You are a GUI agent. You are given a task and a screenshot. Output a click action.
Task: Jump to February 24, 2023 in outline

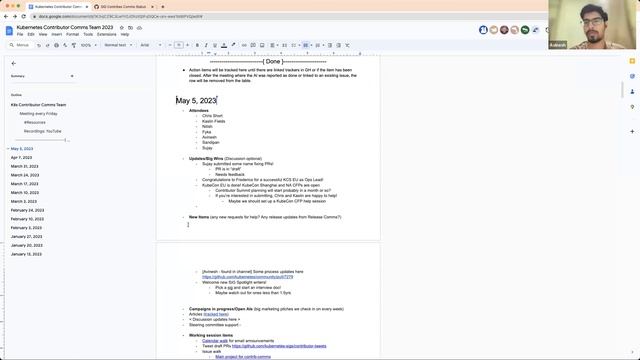point(27,210)
